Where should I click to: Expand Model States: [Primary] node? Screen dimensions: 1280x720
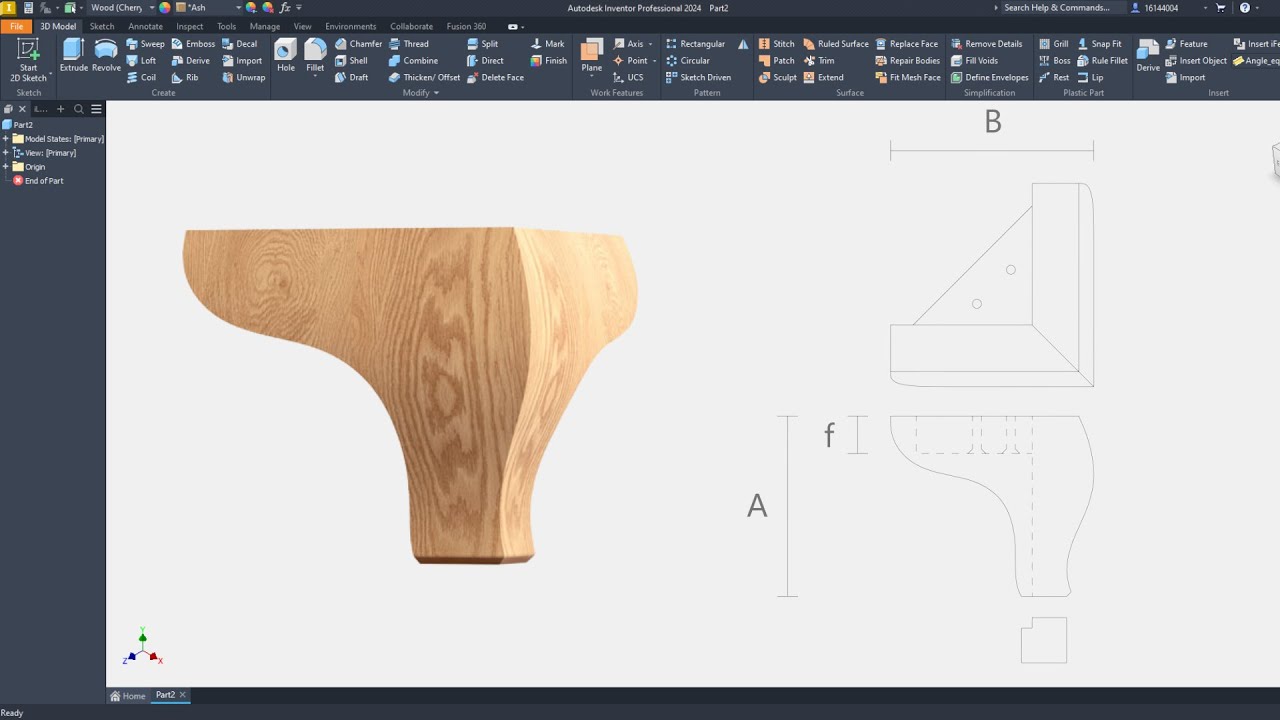pos(6,139)
